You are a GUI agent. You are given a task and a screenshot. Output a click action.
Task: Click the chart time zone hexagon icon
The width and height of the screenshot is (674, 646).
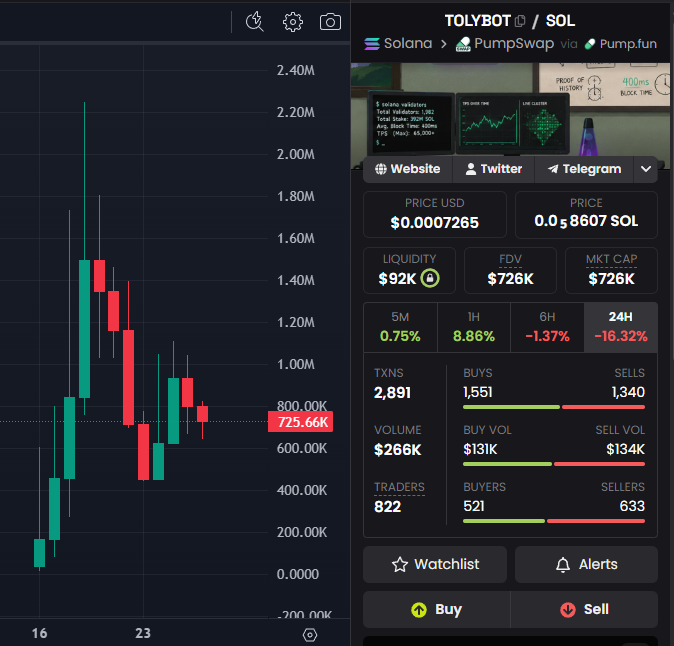[x=310, y=635]
